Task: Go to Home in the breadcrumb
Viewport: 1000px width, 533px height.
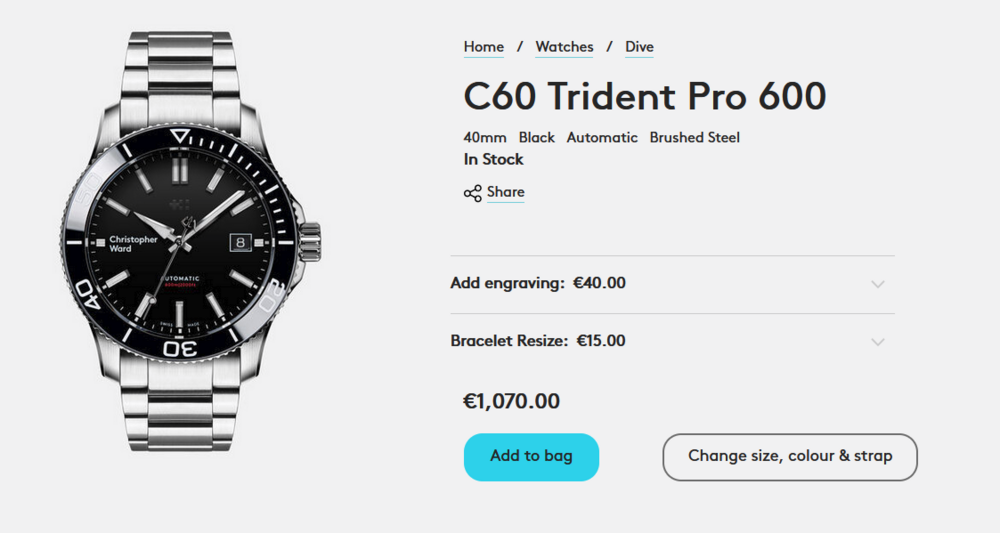Action: click(x=484, y=47)
